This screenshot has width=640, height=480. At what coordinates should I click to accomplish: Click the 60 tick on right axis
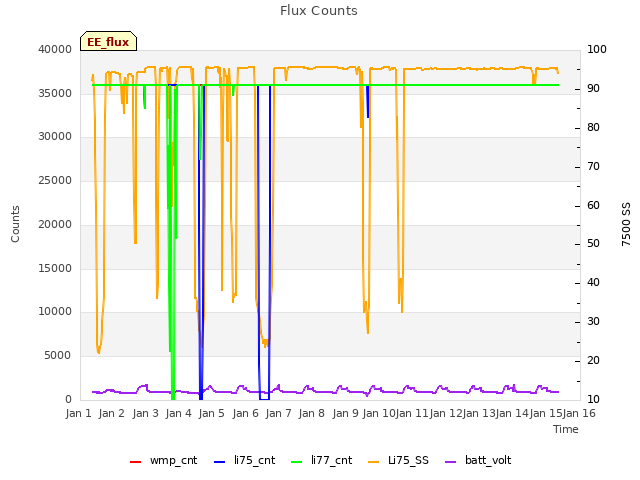[593, 205]
